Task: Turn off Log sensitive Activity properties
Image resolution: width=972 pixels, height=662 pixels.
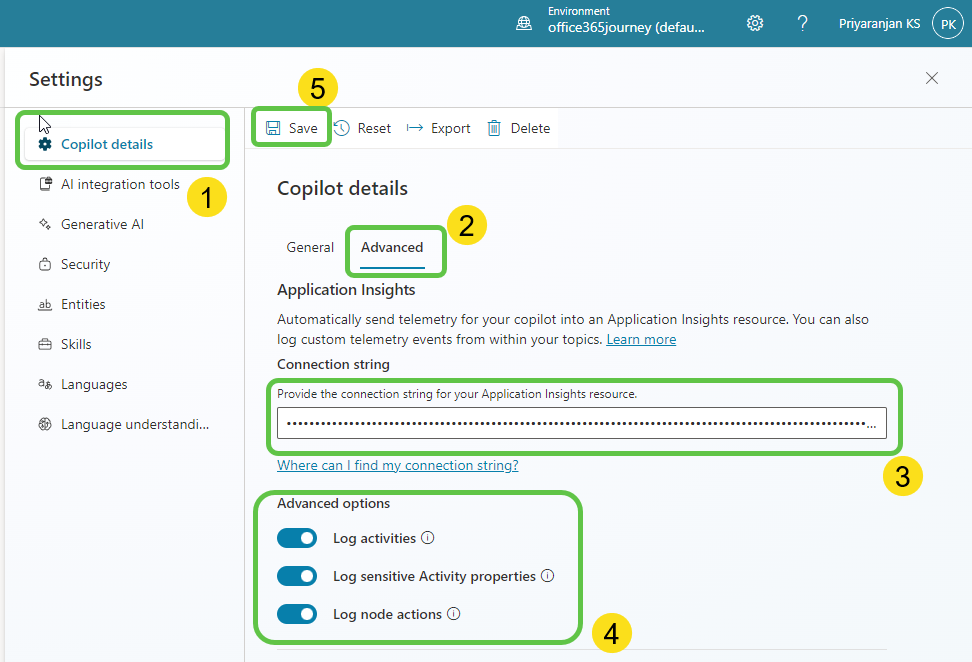Action: (x=297, y=576)
